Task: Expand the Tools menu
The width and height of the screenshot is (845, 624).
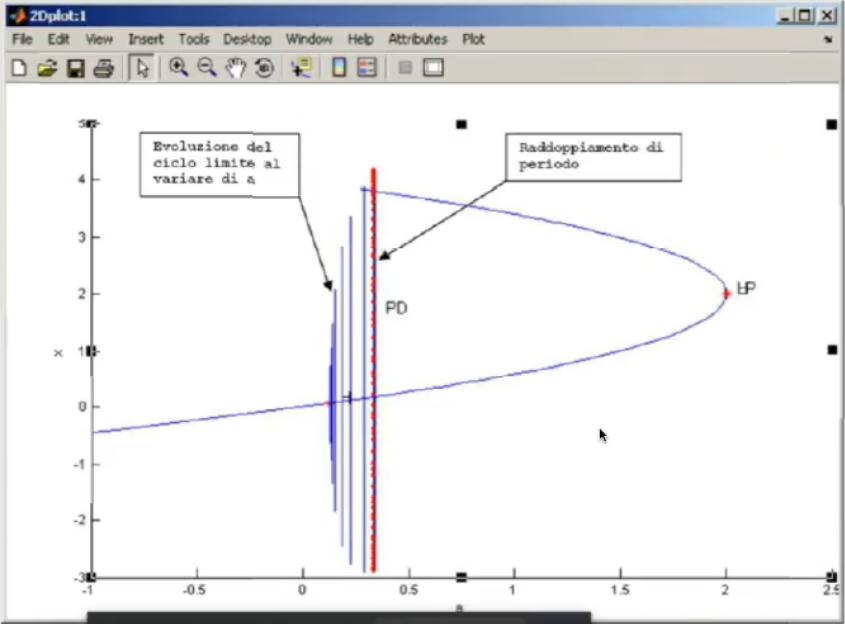Action: click(x=194, y=39)
